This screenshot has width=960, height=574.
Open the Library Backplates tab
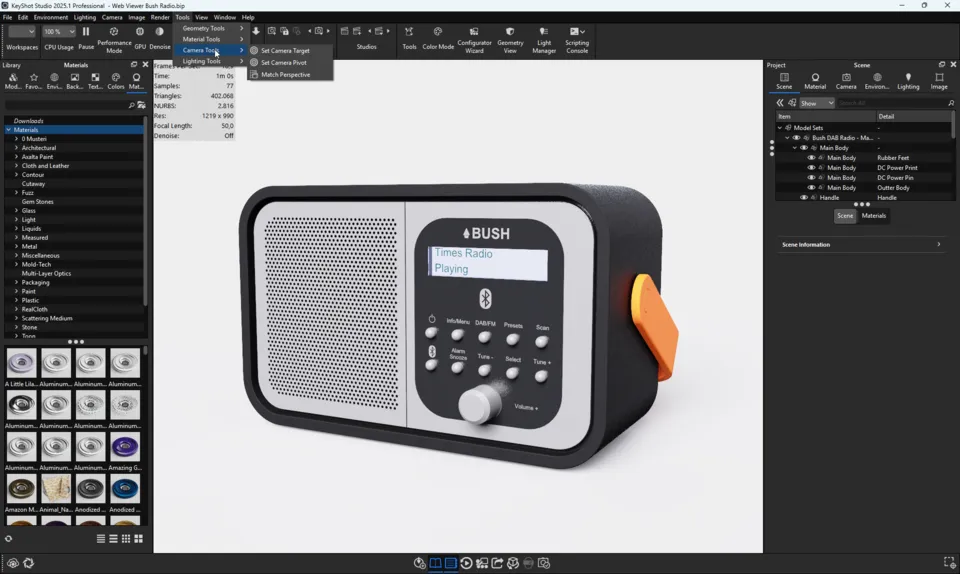75,81
